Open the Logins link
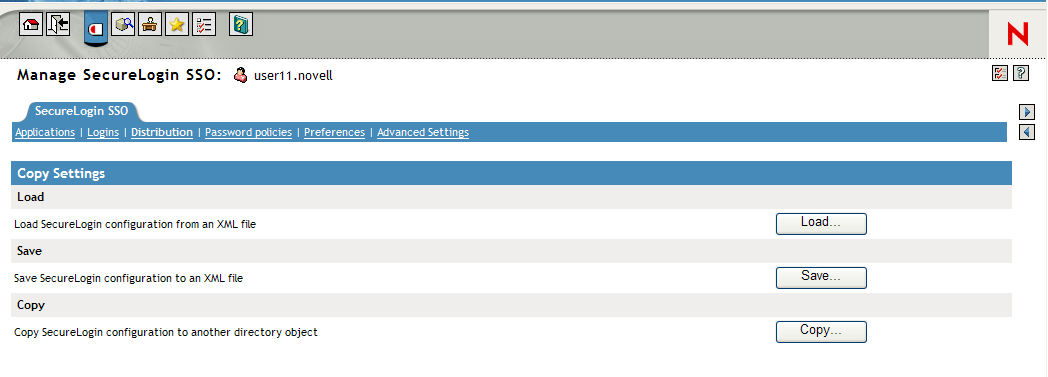 click(x=103, y=132)
